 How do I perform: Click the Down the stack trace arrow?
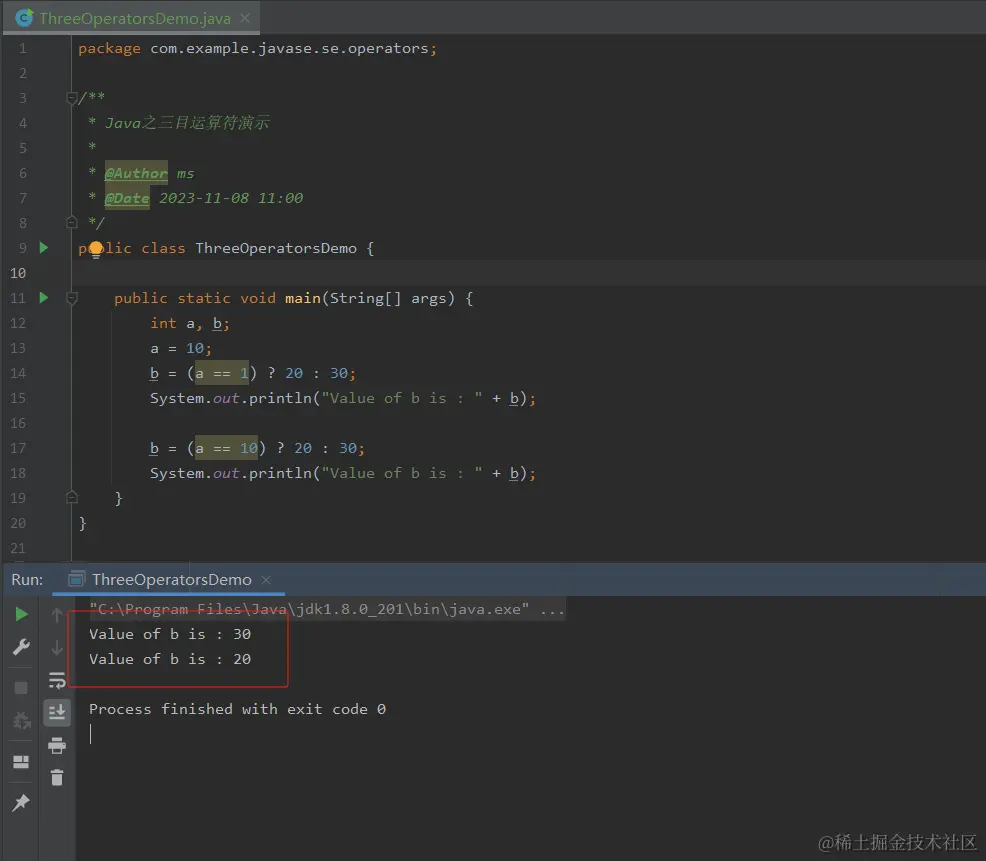click(x=57, y=647)
